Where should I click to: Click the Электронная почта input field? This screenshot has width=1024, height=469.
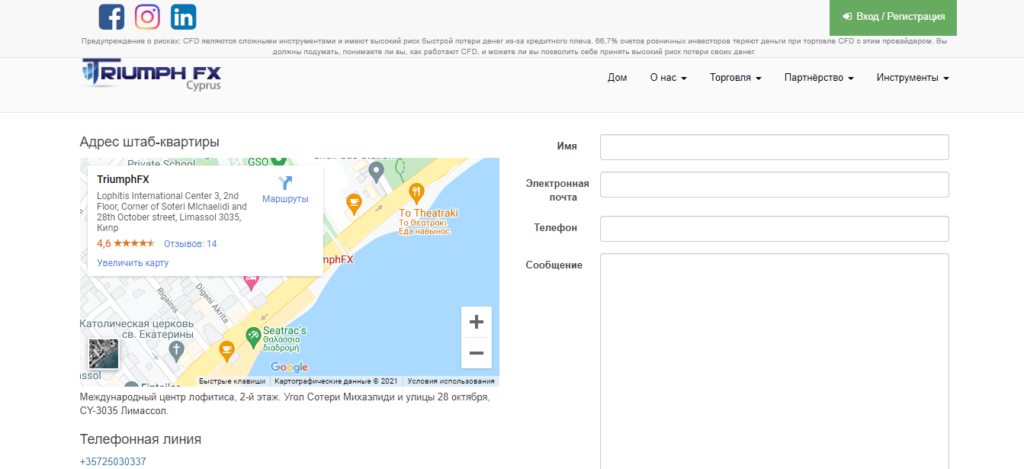point(774,185)
